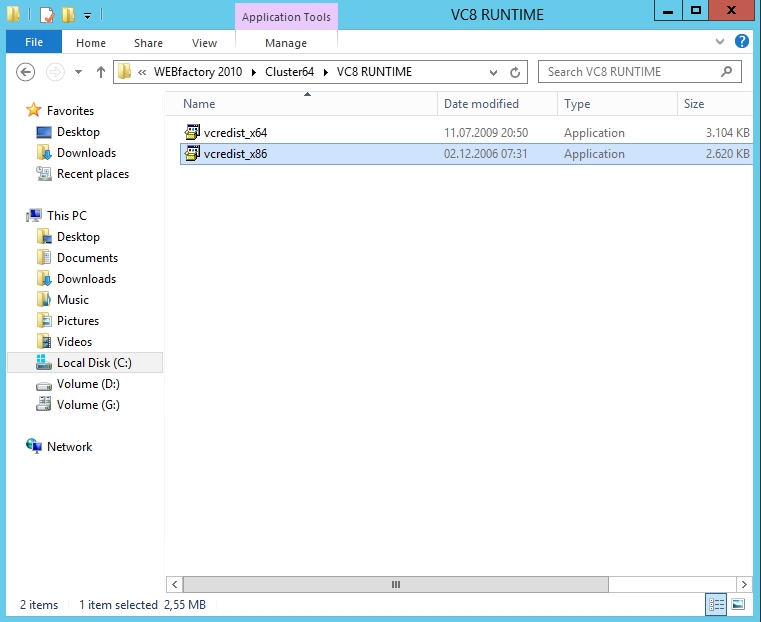The height and width of the screenshot is (622, 761).
Task: Click the horizontal scrollbar thumb
Action: [396, 585]
